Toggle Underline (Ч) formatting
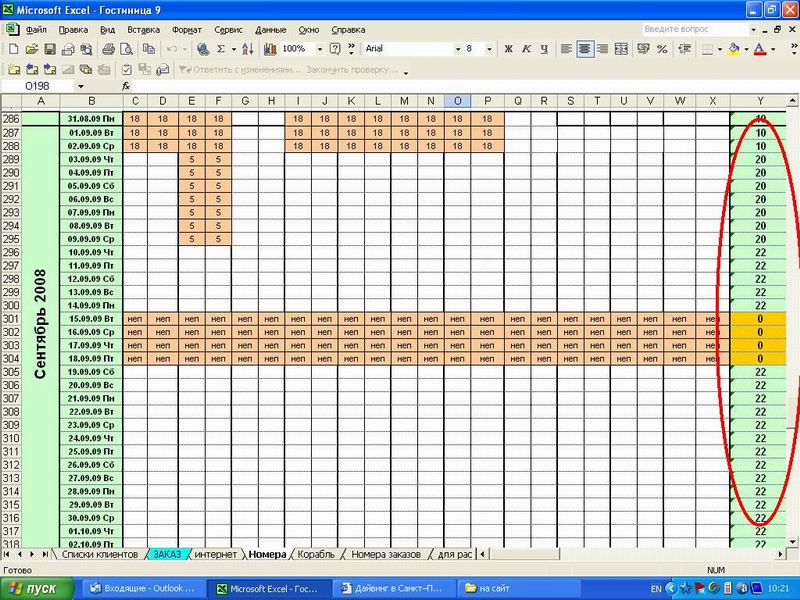Screen dimensions: 800x600 (543, 48)
